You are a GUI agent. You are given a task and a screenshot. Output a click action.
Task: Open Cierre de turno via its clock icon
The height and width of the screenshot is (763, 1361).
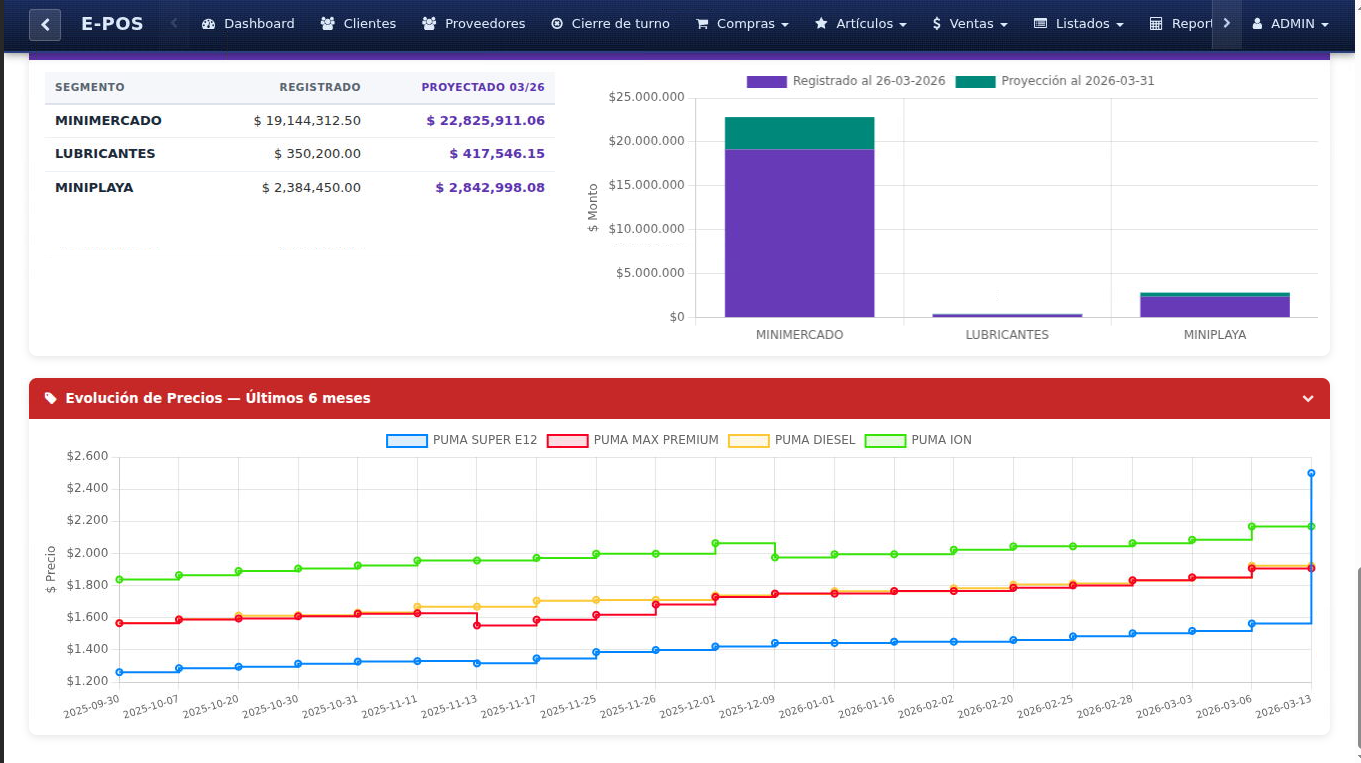556,24
